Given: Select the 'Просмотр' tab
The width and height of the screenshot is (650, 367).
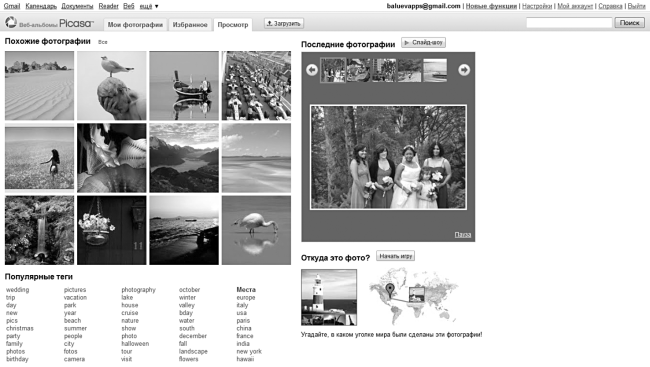Looking at the screenshot, I should point(233,24).
